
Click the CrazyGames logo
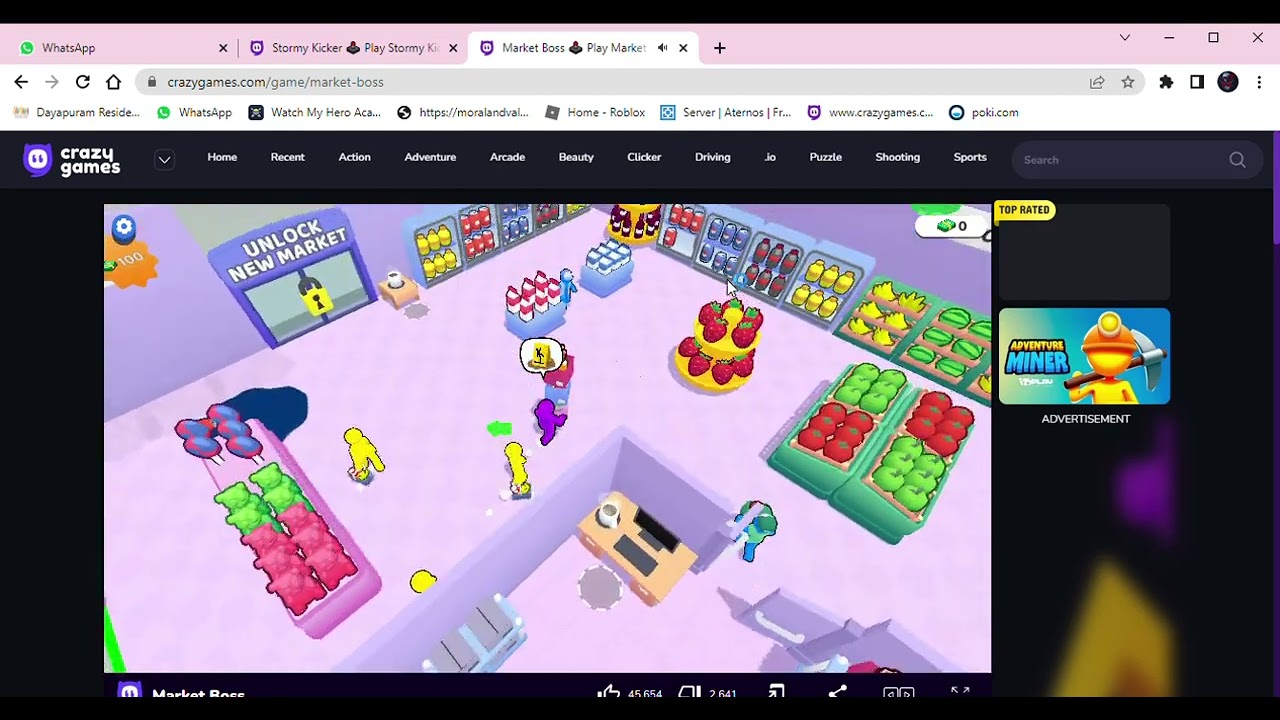pyautogui.click(x=72, y=160)
